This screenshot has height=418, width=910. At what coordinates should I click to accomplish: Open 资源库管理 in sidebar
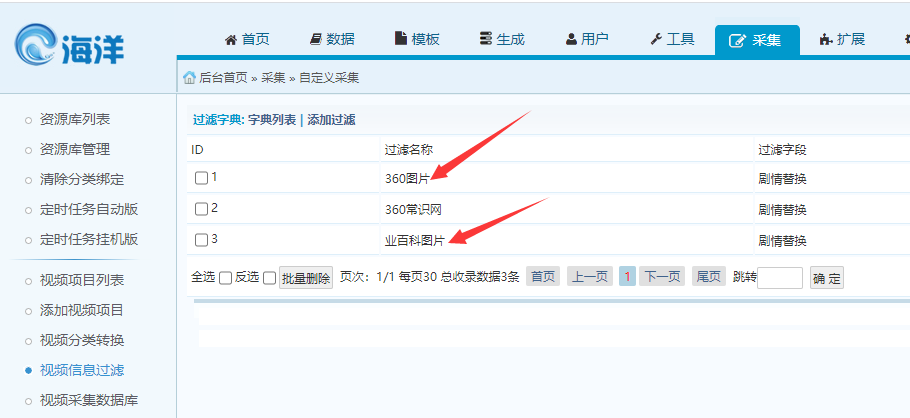(x=75, y=150)
